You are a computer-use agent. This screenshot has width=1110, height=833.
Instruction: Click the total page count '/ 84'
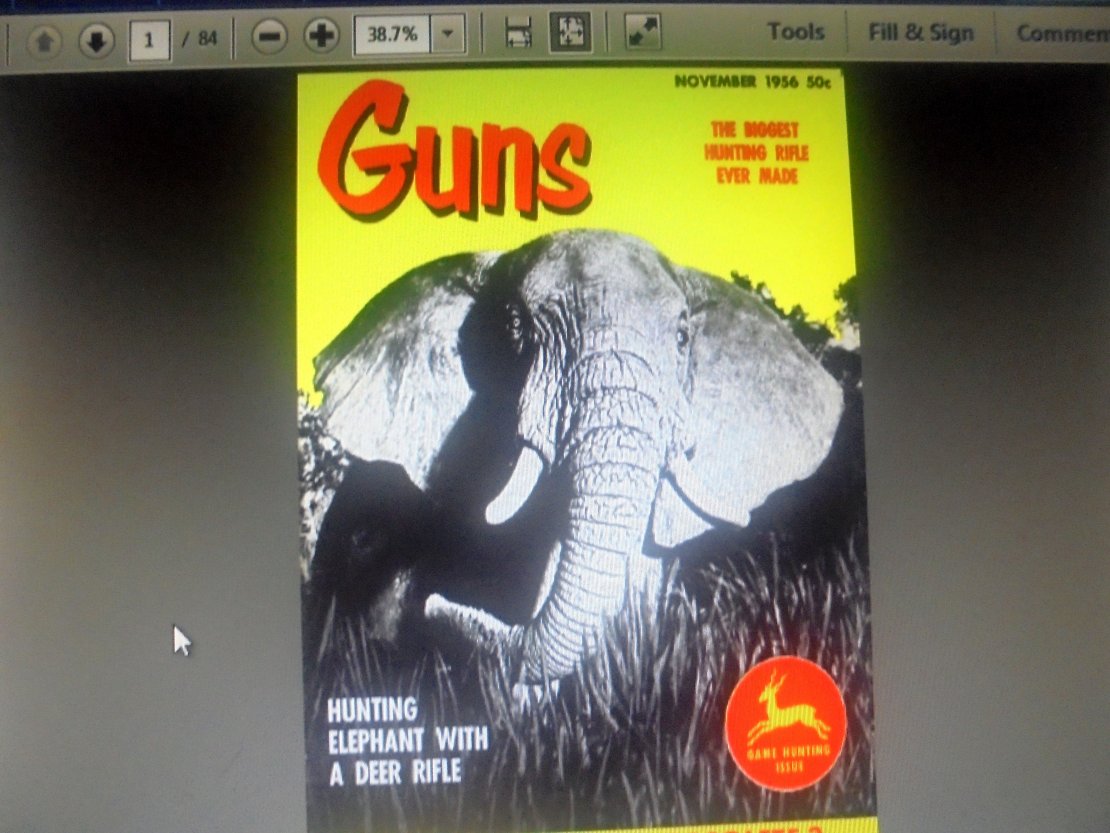(x=199, y=39)
